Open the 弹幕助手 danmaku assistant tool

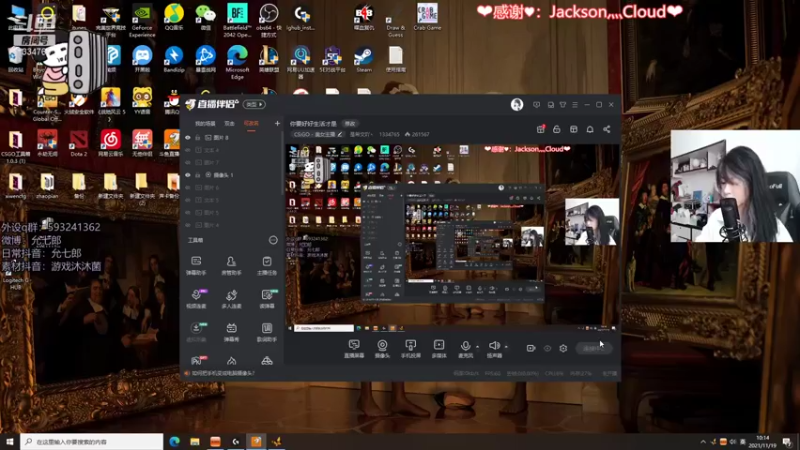[x=196, y=266]
